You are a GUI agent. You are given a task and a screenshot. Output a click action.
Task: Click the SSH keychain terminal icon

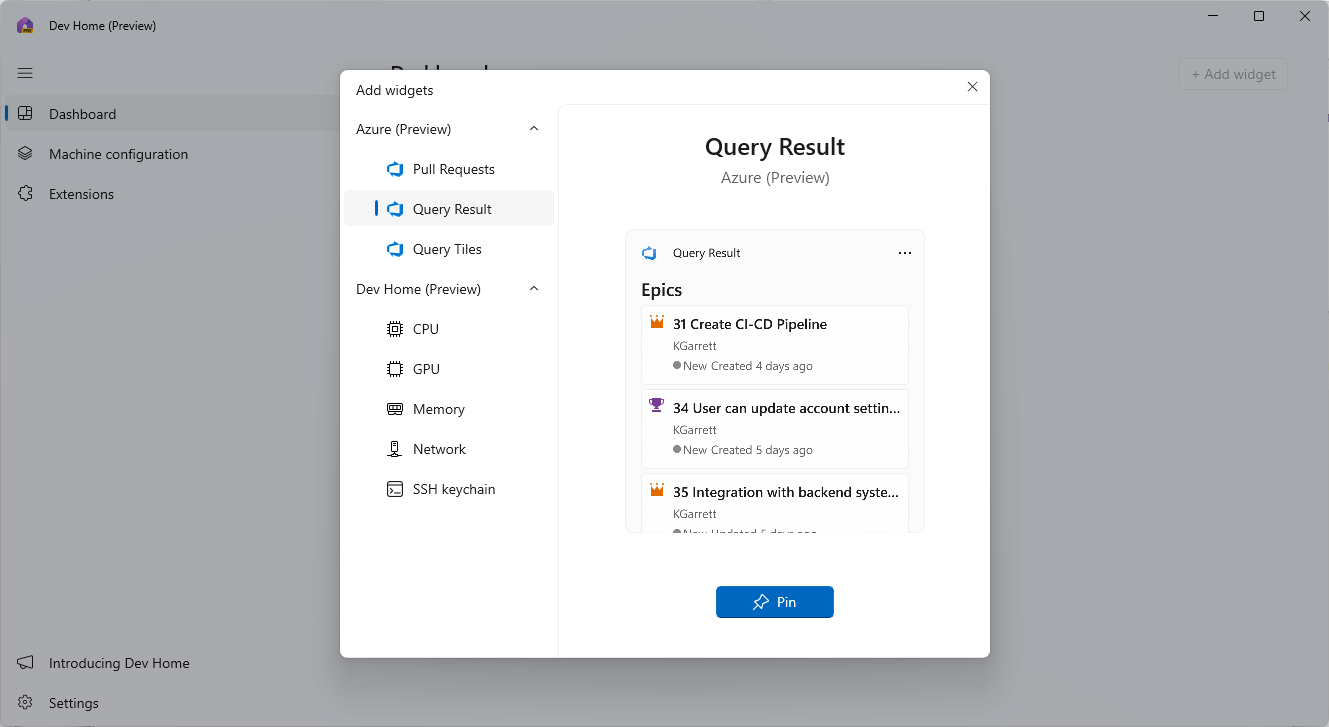[x=395, y=489]
